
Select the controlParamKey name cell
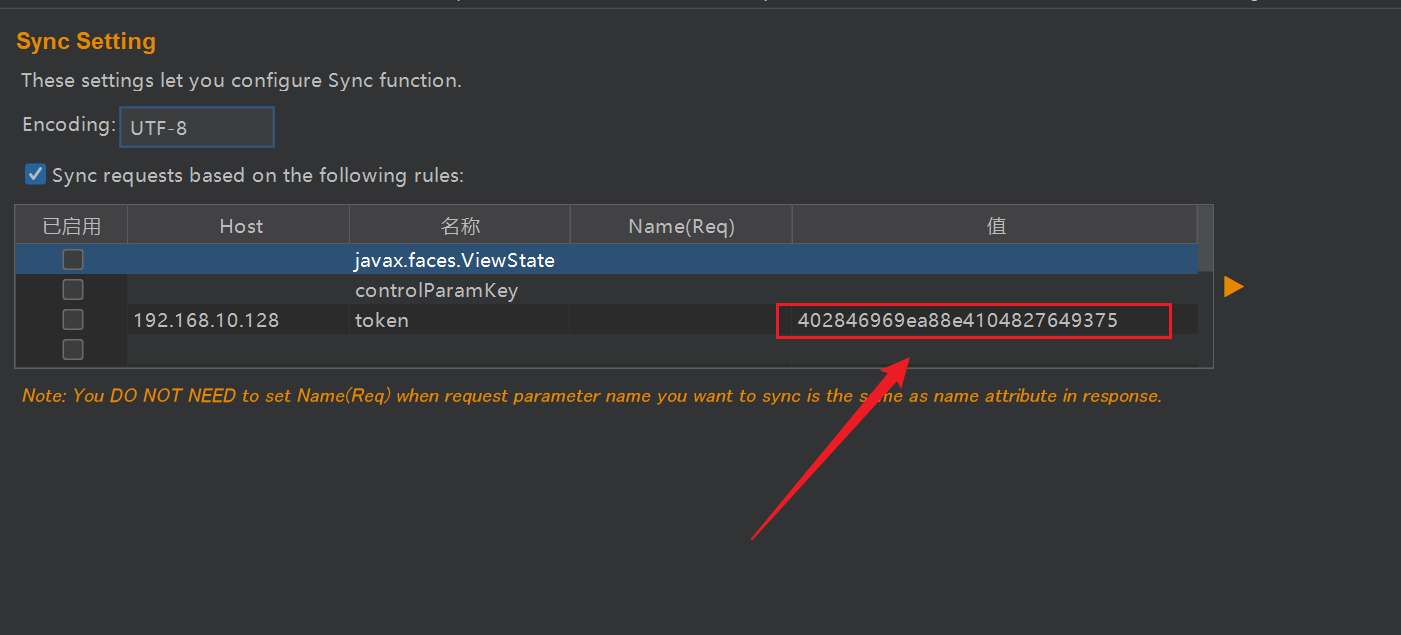(437, 291)
